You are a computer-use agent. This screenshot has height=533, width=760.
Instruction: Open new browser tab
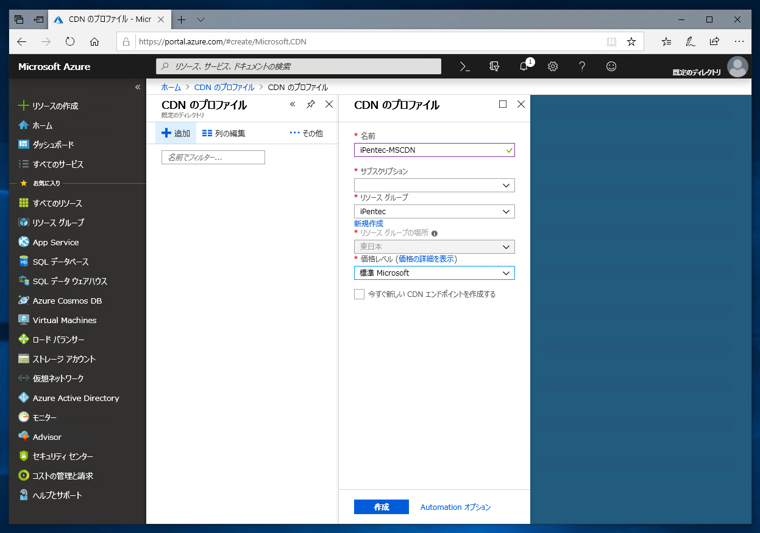[181, 19]
